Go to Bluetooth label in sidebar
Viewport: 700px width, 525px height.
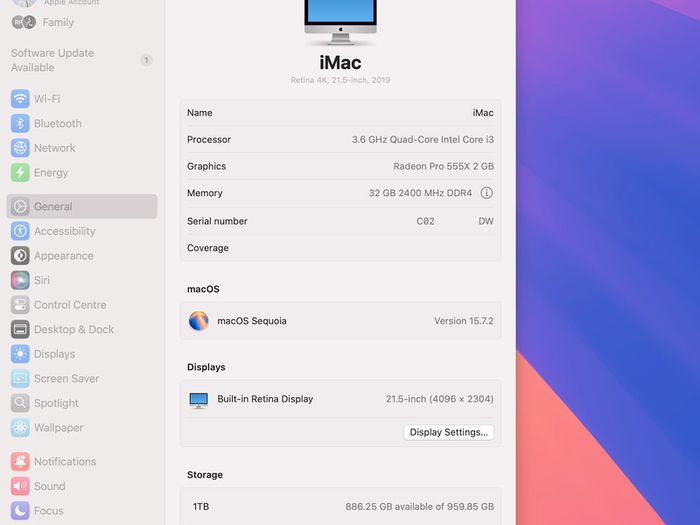point(58,123)
